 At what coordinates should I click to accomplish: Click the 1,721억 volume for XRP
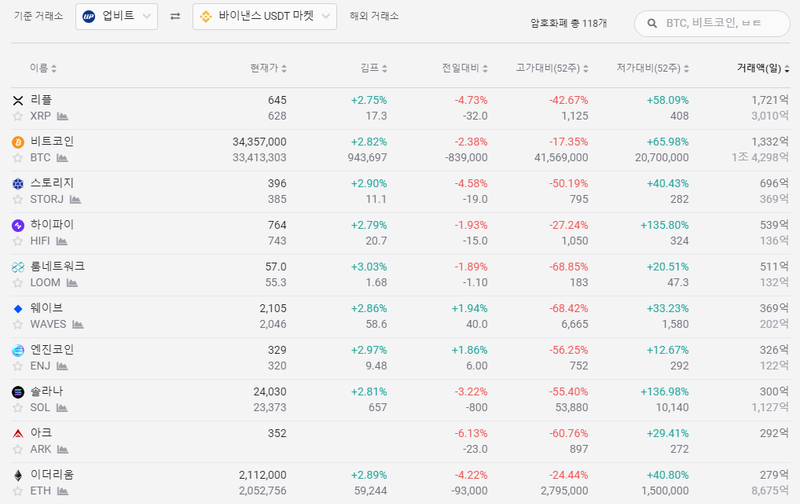point(769,100)
